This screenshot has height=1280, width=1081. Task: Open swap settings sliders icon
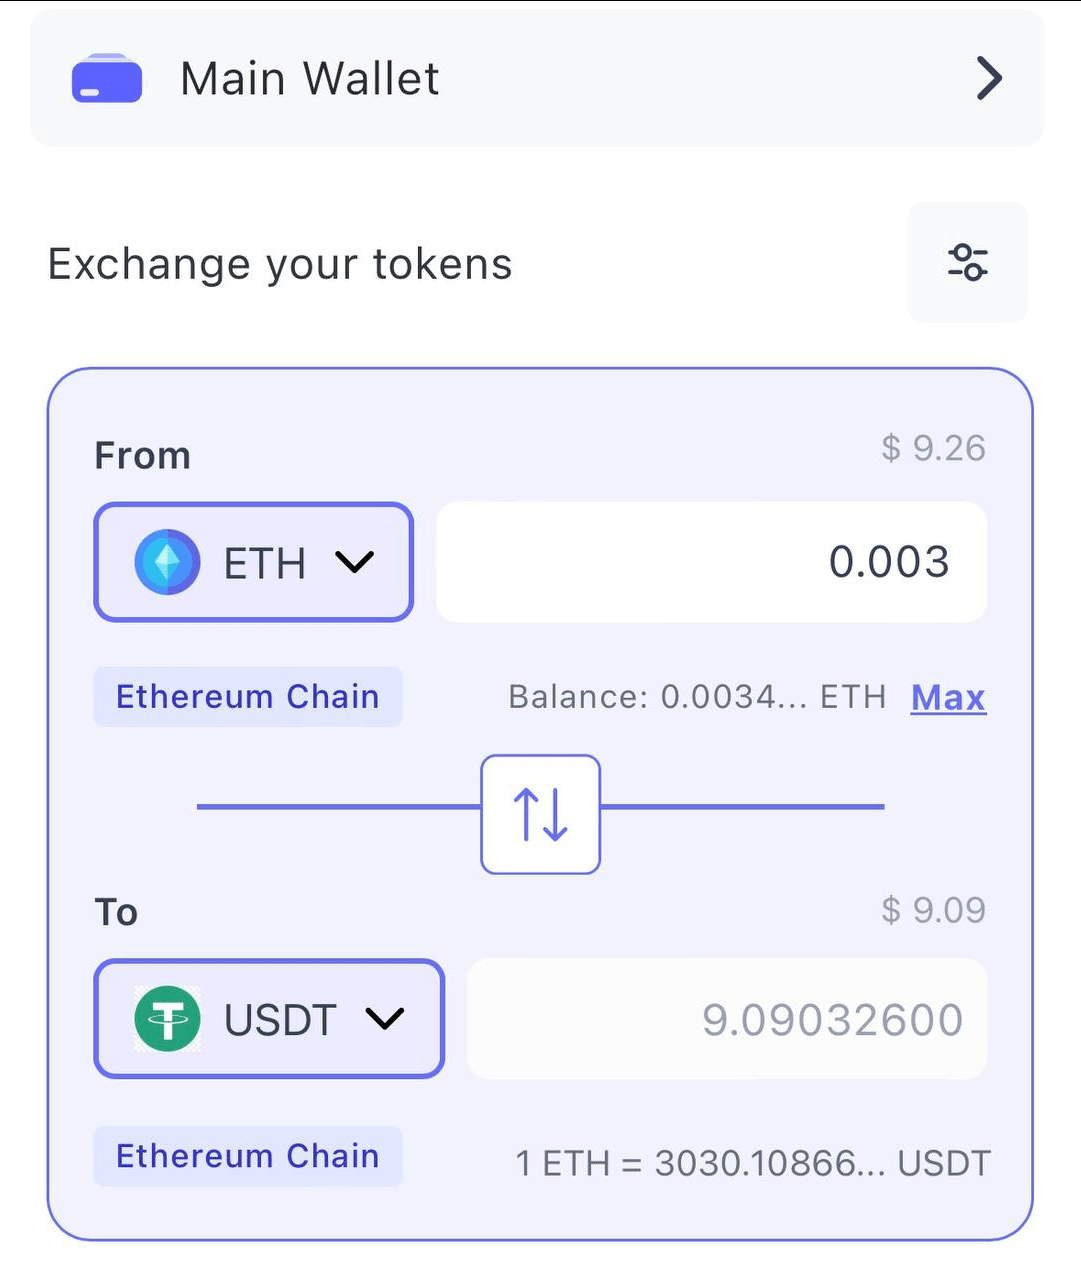tap(967, 263)
